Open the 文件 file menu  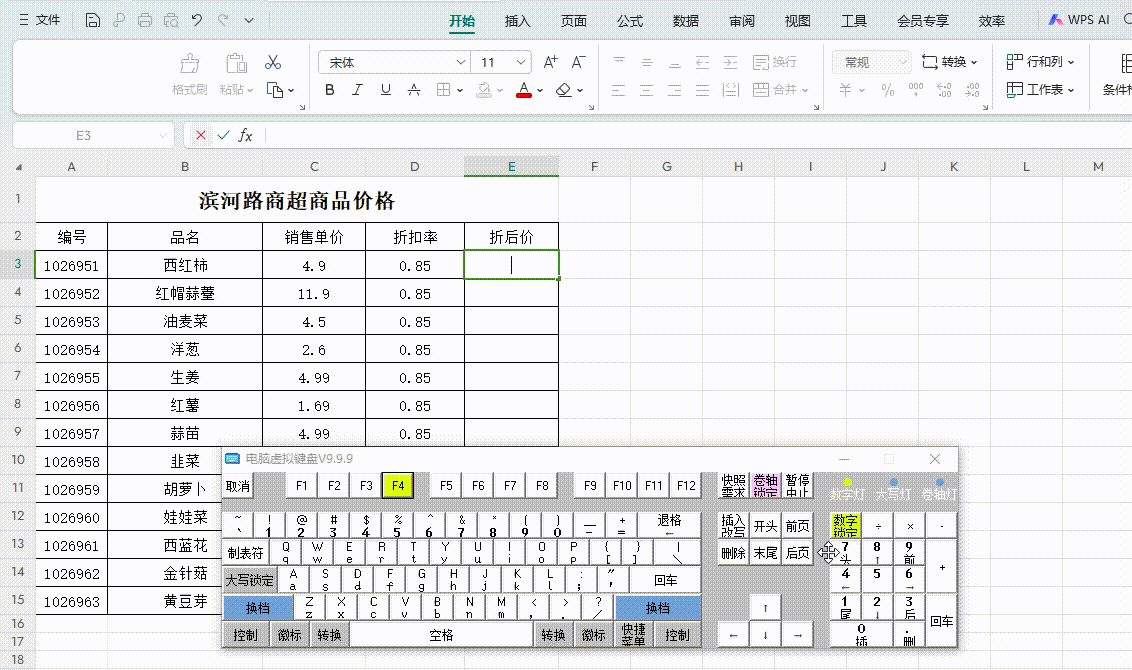point(40,20)
